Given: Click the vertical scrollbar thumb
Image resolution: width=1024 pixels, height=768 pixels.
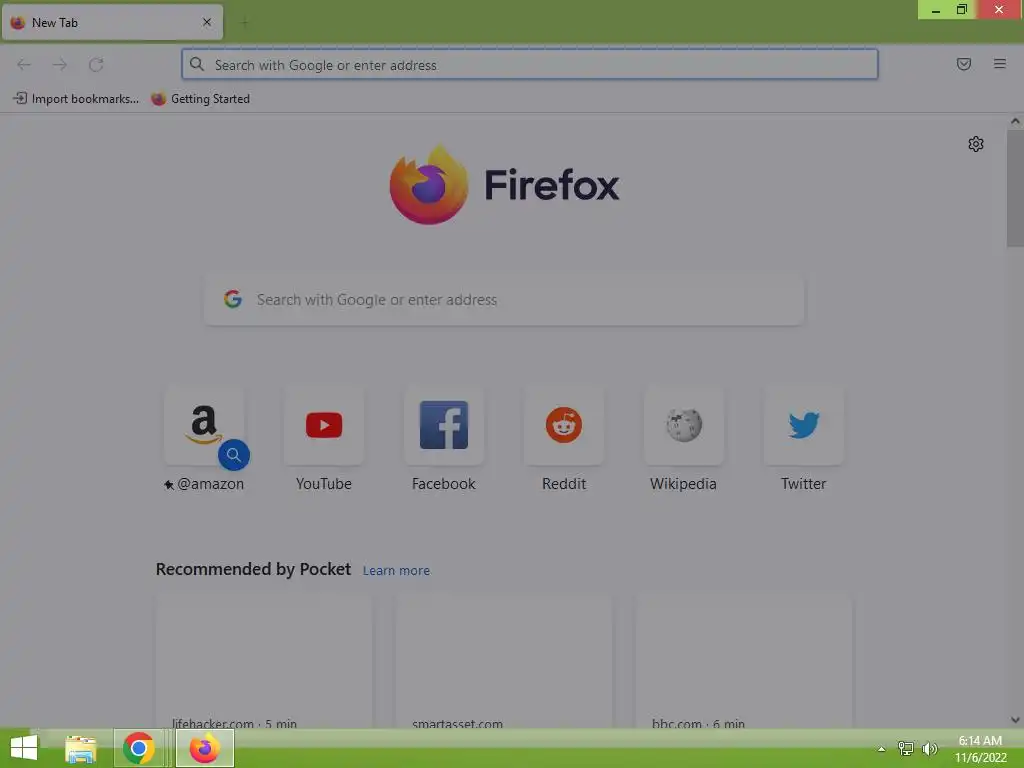Looking at the screenshot, I should [x=1015, y=188].
